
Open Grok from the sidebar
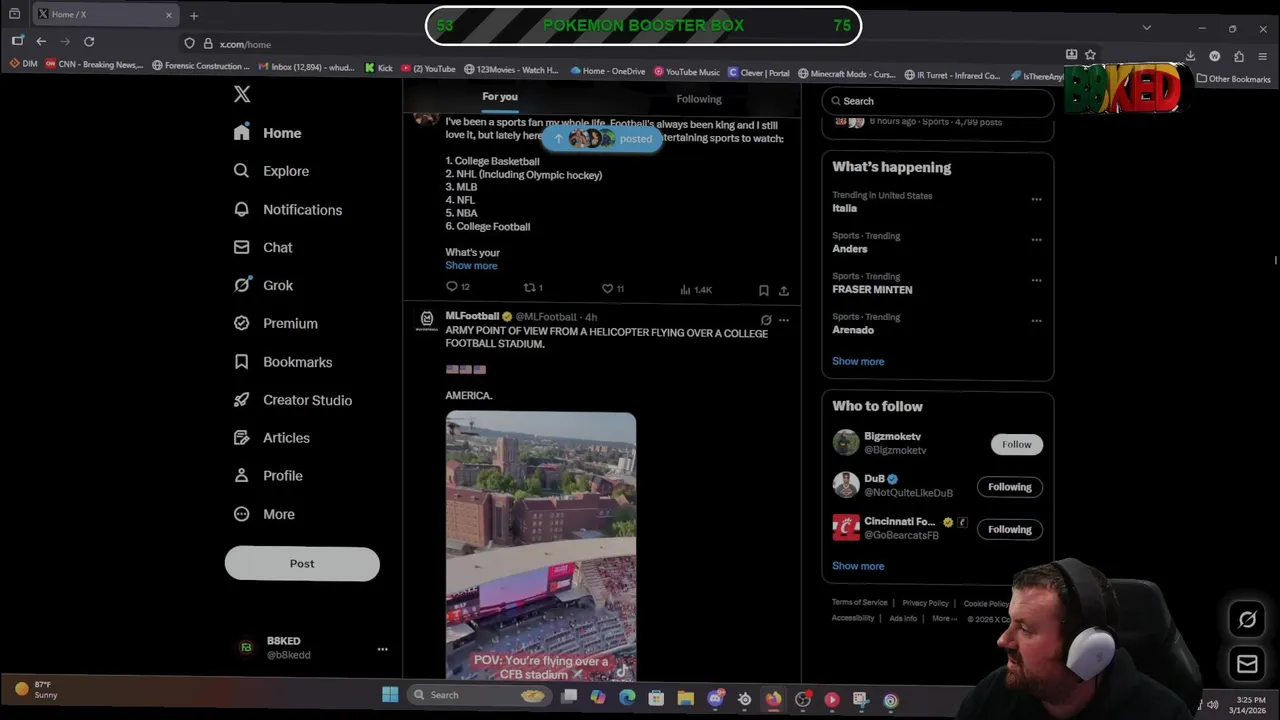[x=263, y=285]
